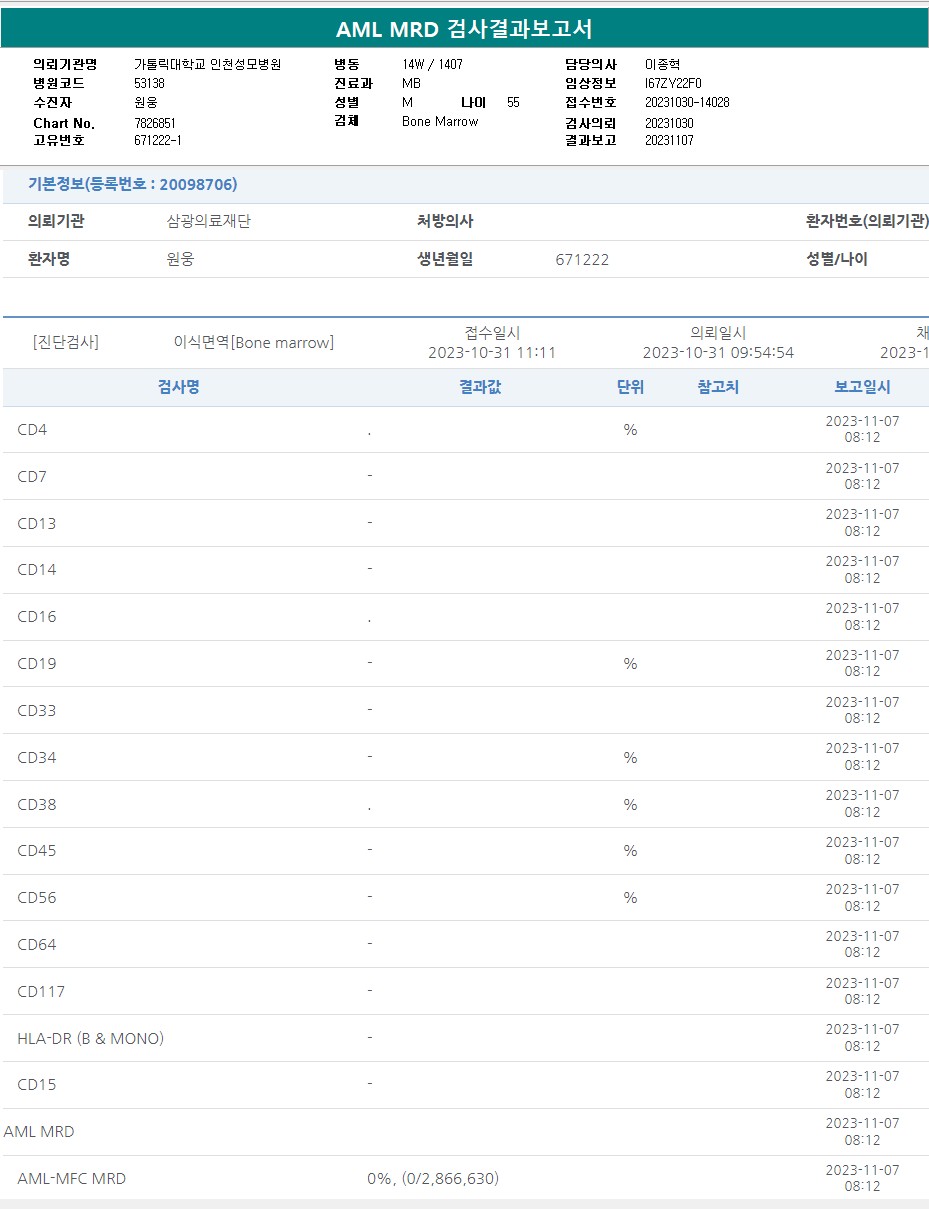The image size is (929, 1209).
Task: Click specimen value Bone Marrow in header
Action: [440, 121]
